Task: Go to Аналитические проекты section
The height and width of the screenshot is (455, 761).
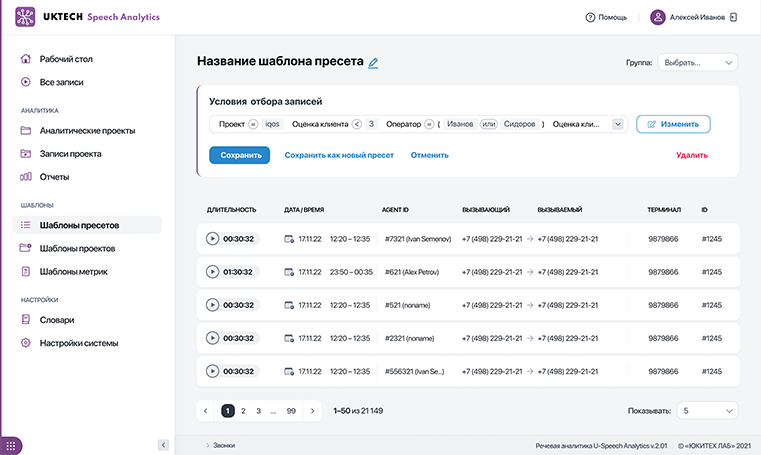Action: (x=87, y=130)
